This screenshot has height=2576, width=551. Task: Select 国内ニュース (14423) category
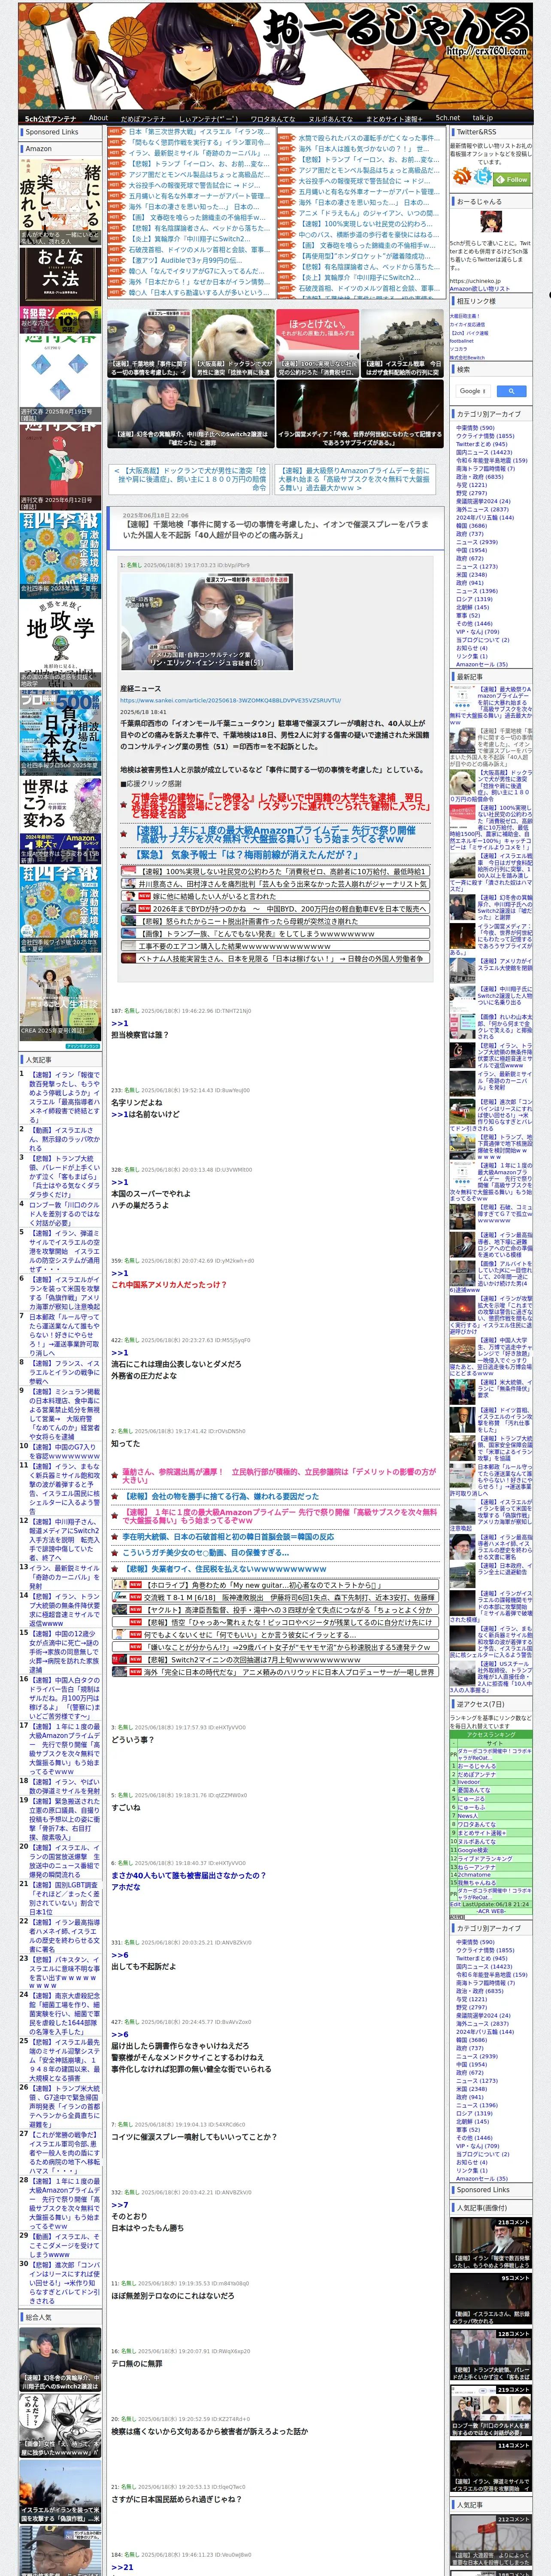coord(484,452)
